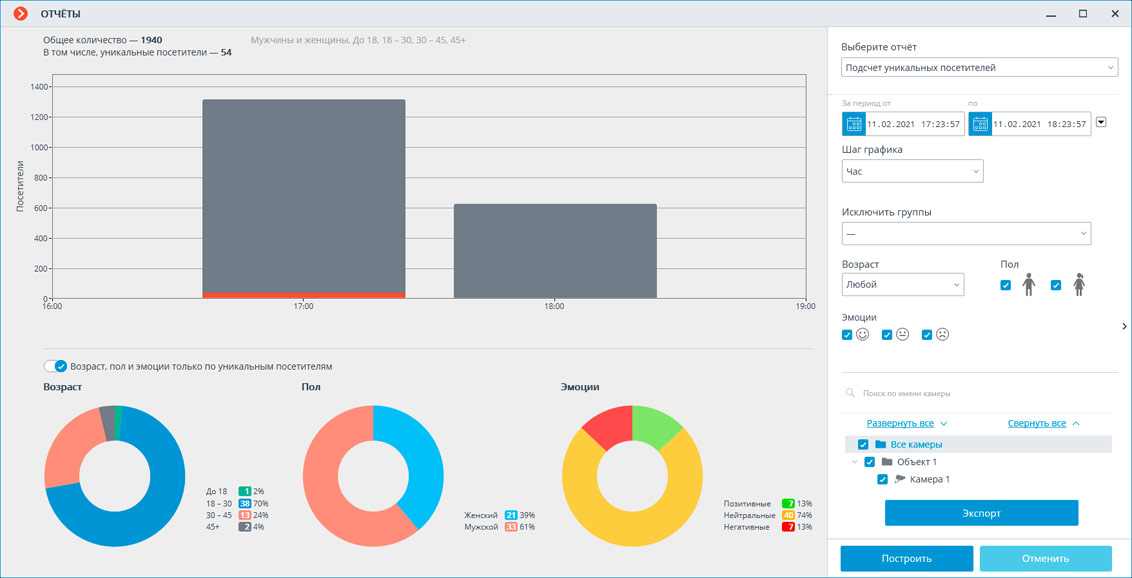Toggle unique visitors only switch
Screen dimensions: 1132x578
pos(56,366)
